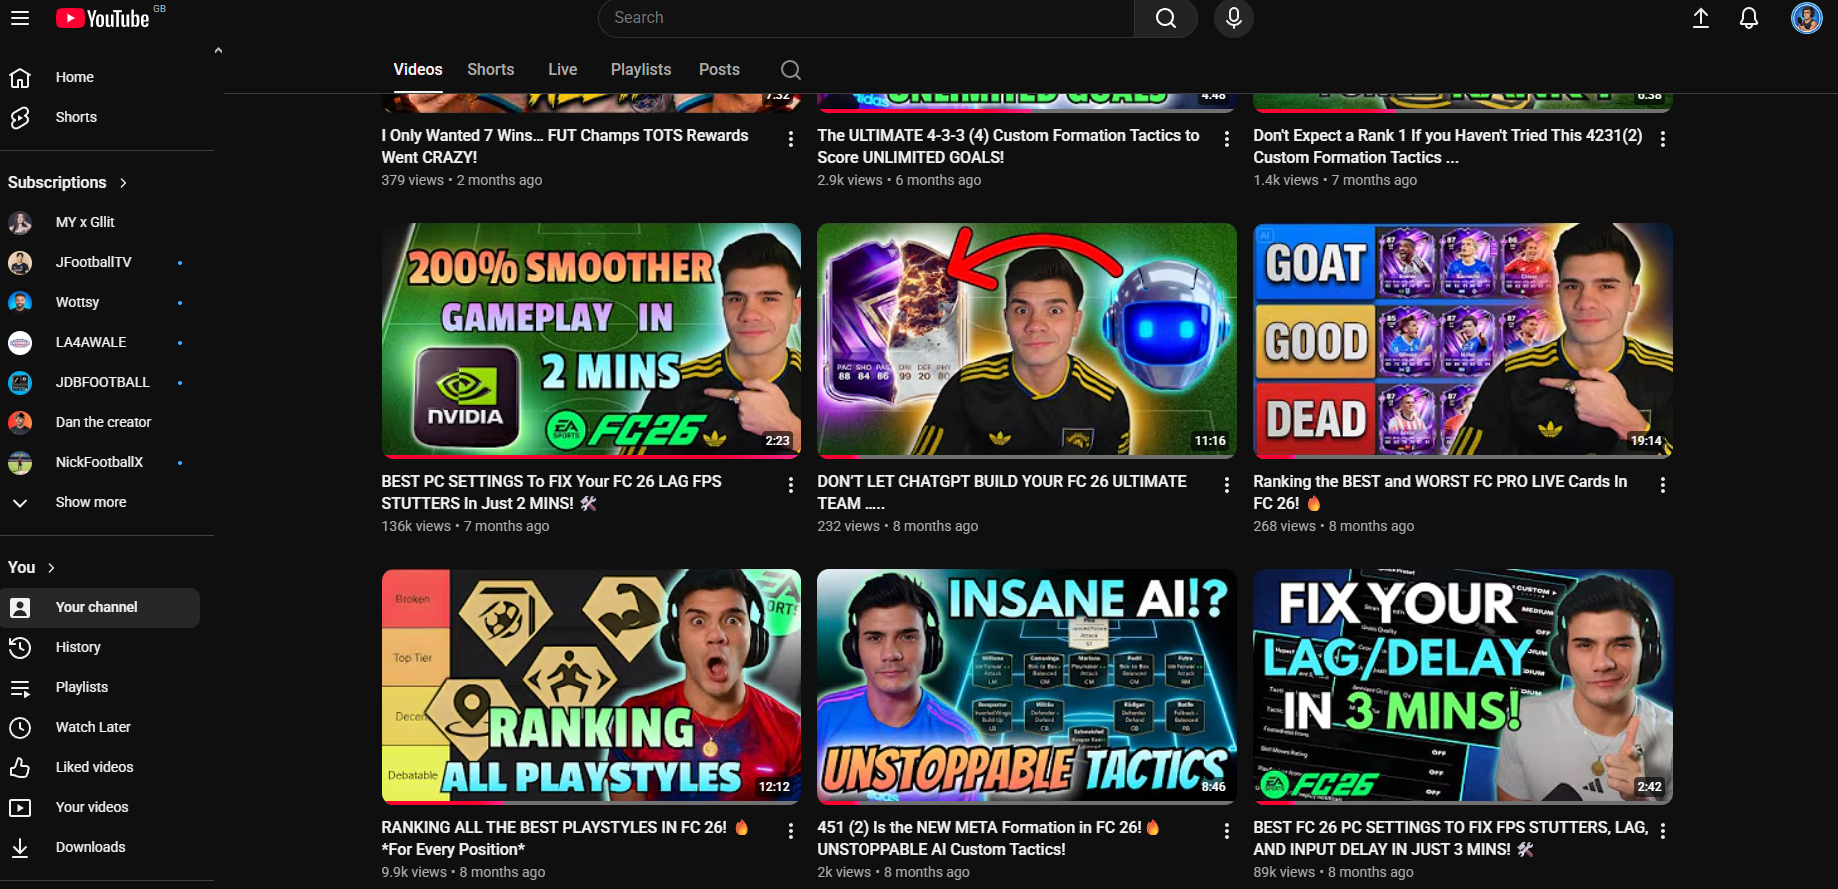
Task: Click the search magnifier button
Action: coord(1165,18)
